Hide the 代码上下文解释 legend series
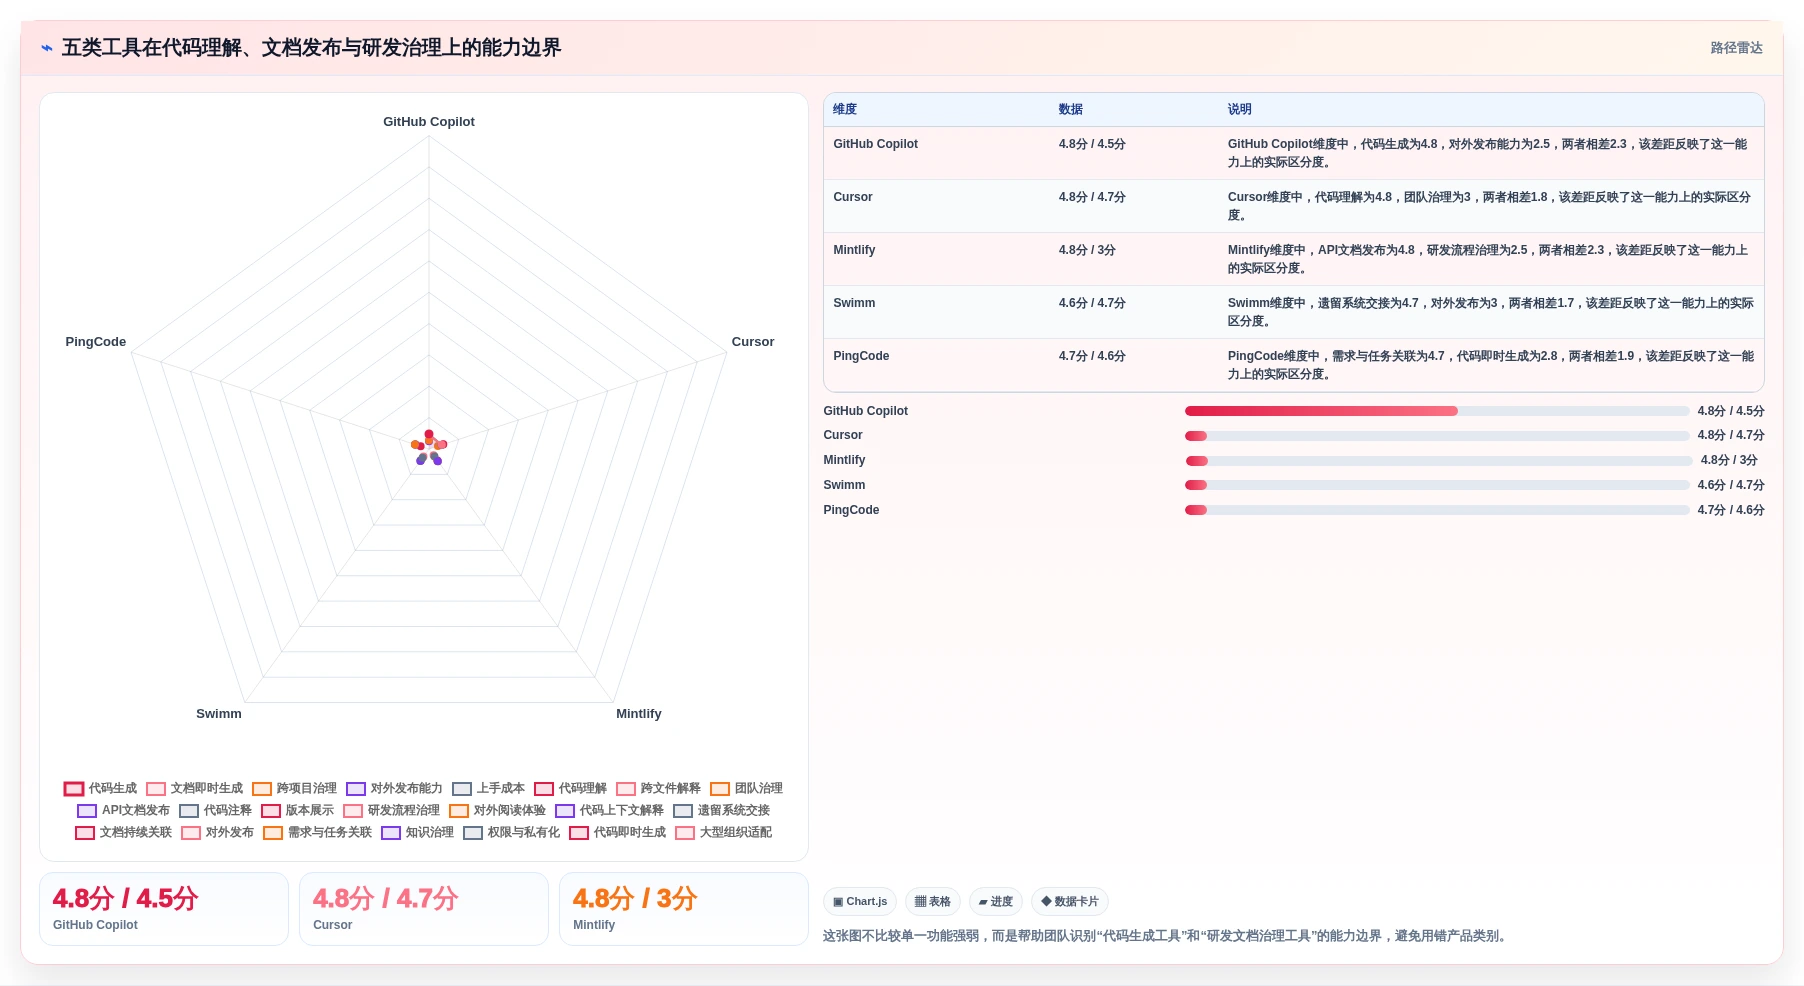The width and height of the screenshot is (1804, 986). 609,810
